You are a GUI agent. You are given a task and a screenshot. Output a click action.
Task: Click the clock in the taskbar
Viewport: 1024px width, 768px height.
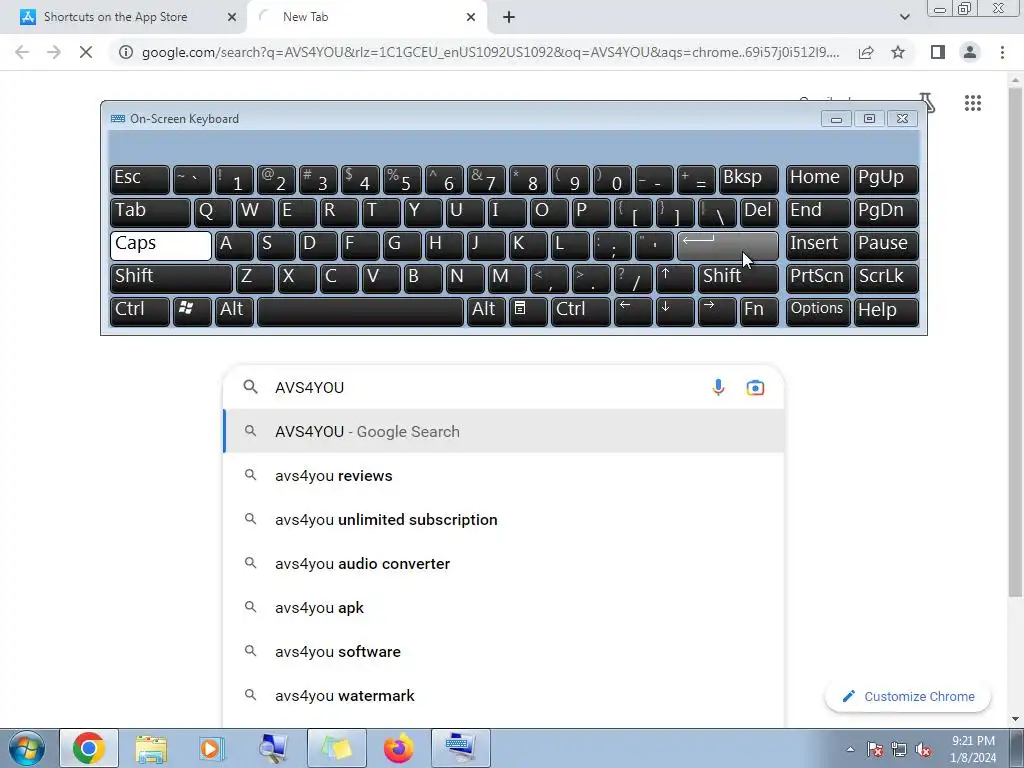pos(973,749)
